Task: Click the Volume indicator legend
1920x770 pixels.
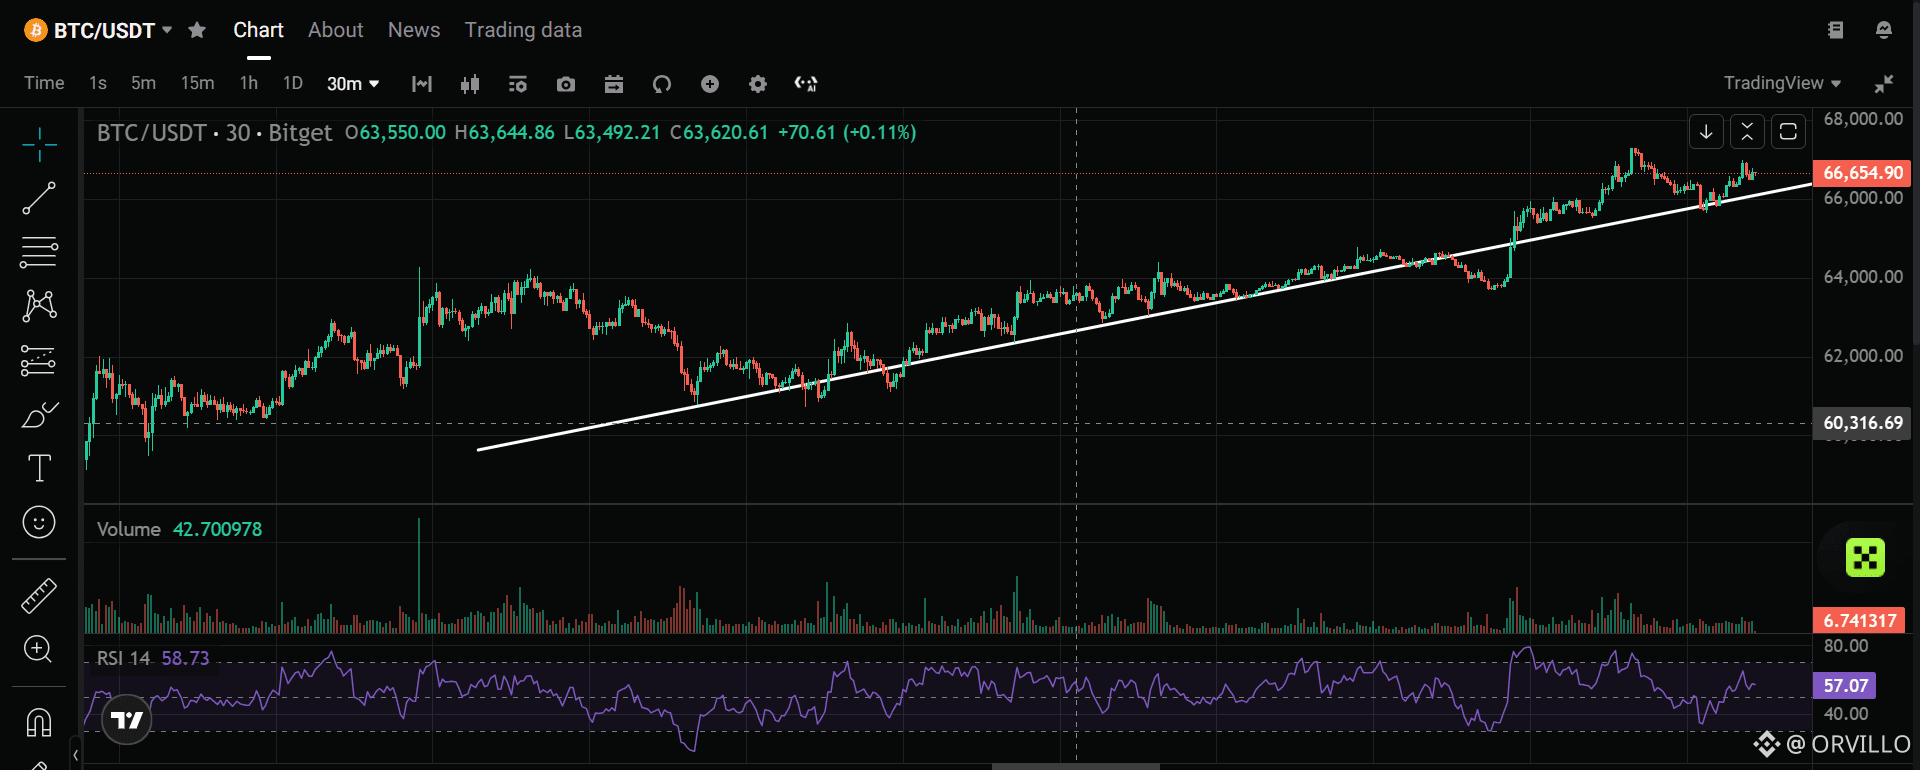Action: pyautogui.click(x=129, y=530)
